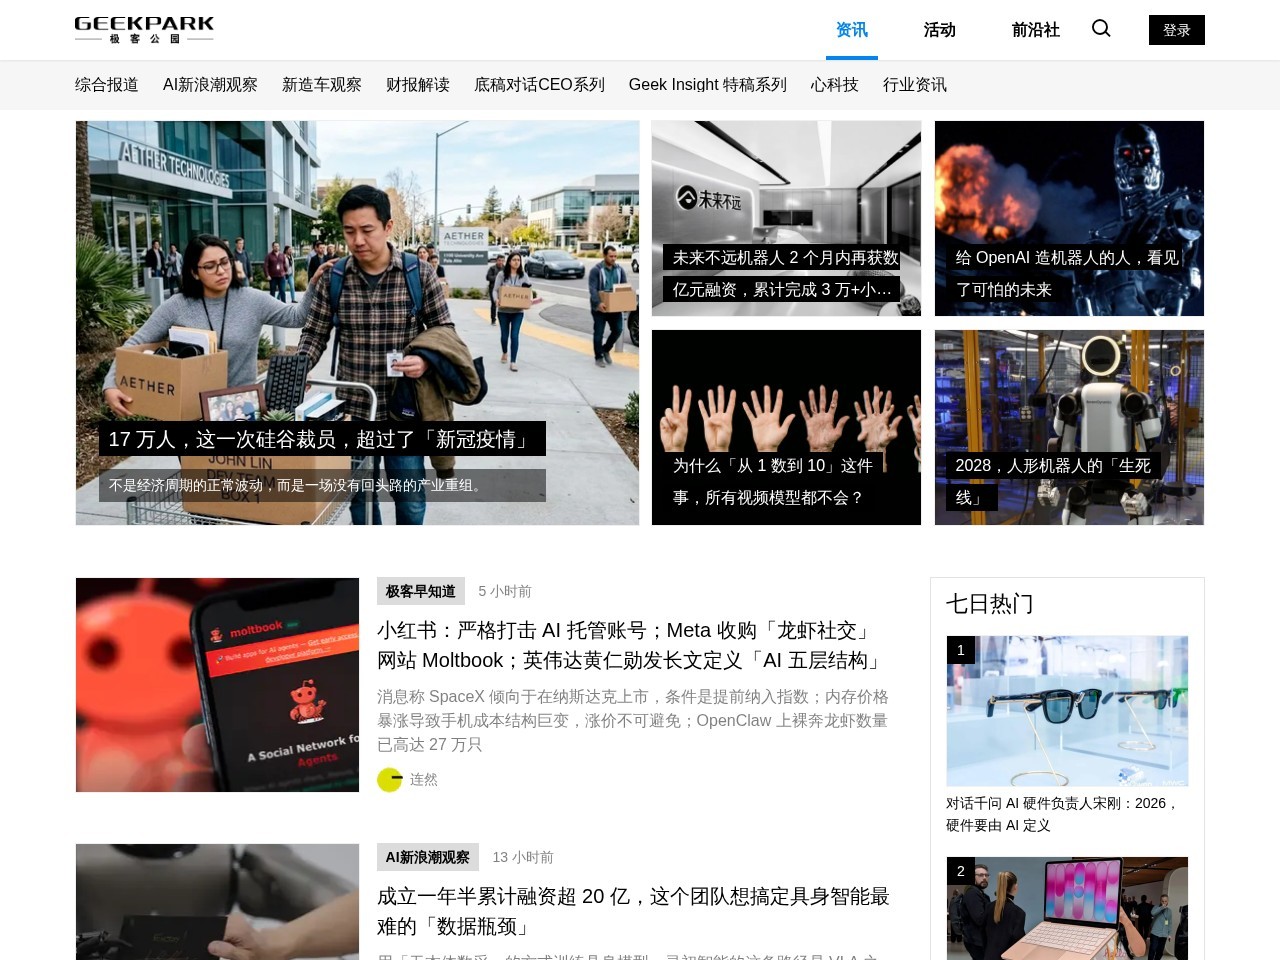Open the AI新浪潮观察 category in subnav
Image resolution: width=1280 pixels, height=960 pixels.
click(x=210, y=85)
